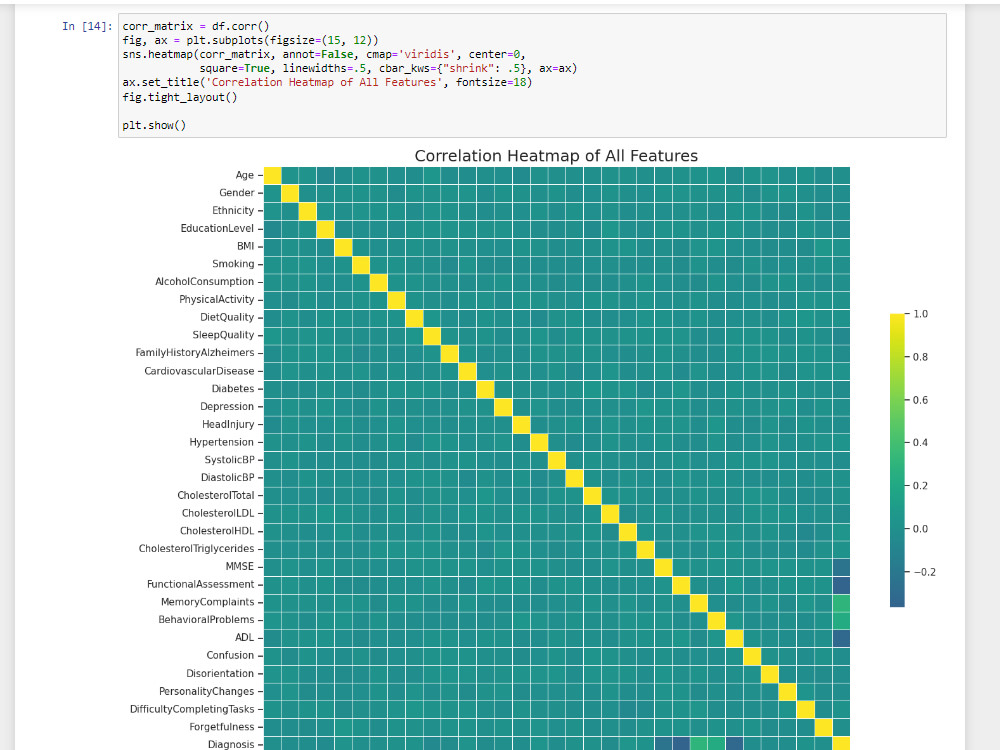The height and width of the screenshot is (750, 1000).
Task: Click the 'FamilyHistoryAlzheimers' axis label
Action: coord(195,353)
